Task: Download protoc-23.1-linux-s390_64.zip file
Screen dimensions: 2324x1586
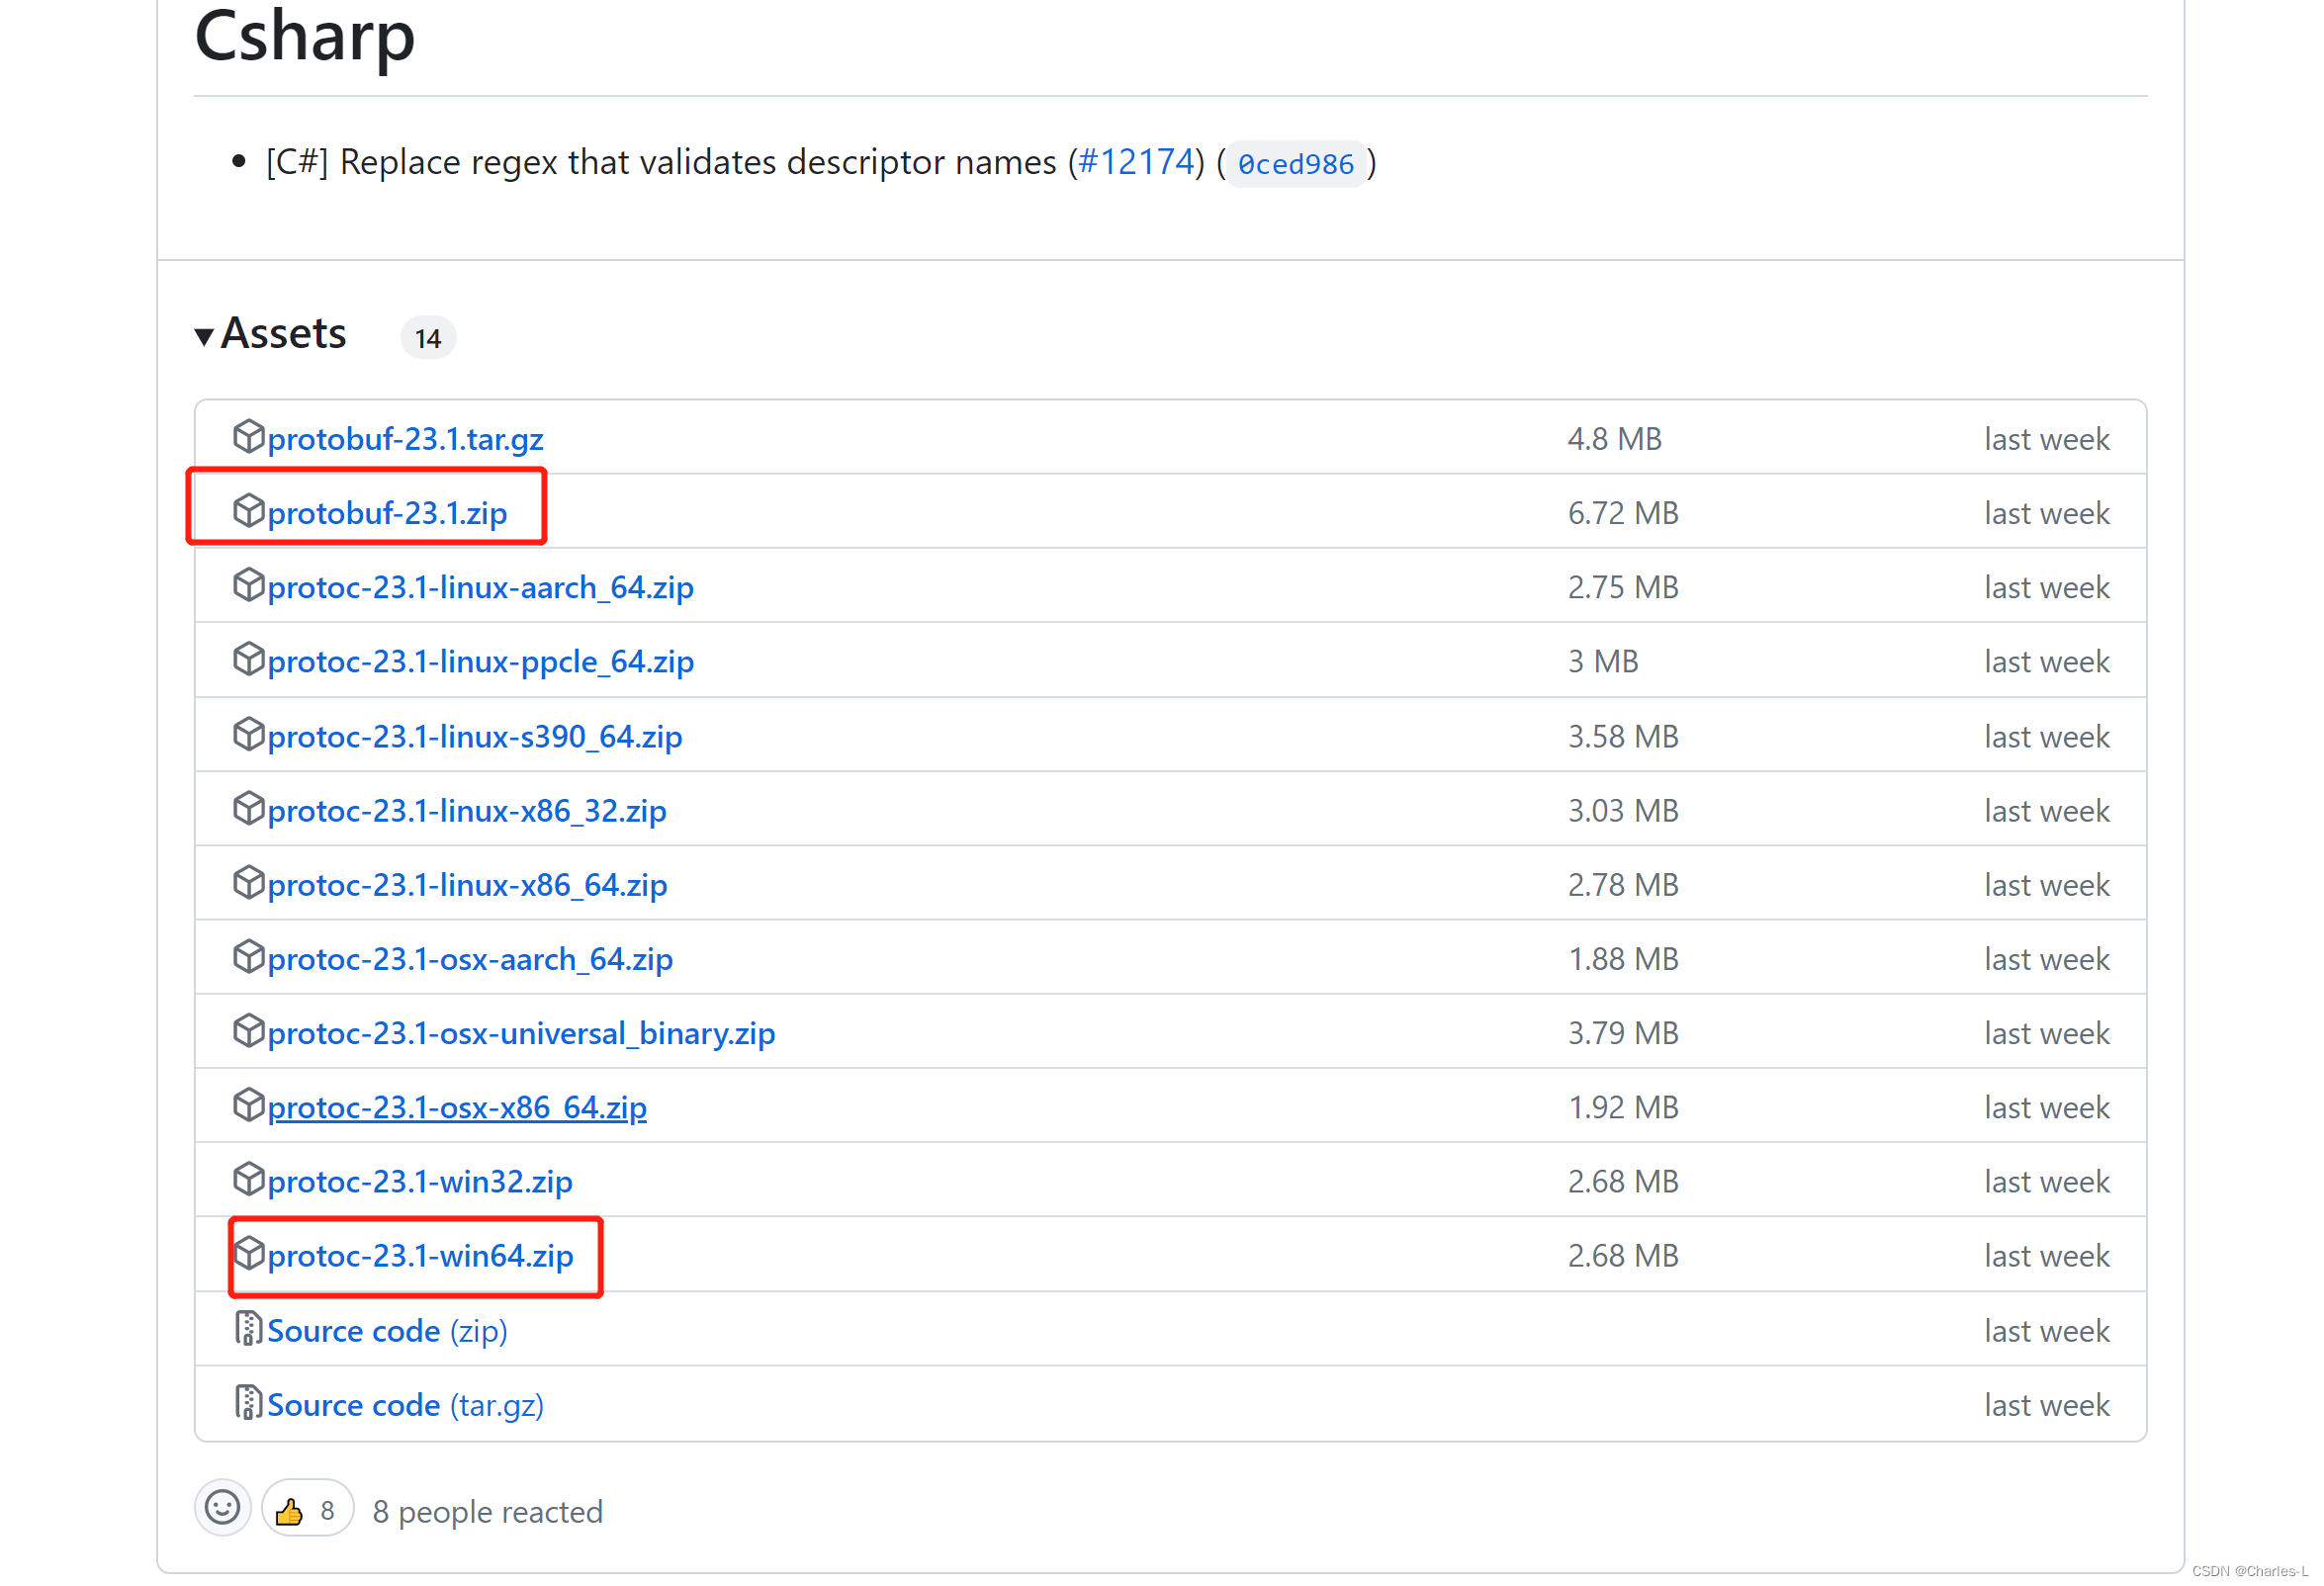Action: tap(475, 736)
